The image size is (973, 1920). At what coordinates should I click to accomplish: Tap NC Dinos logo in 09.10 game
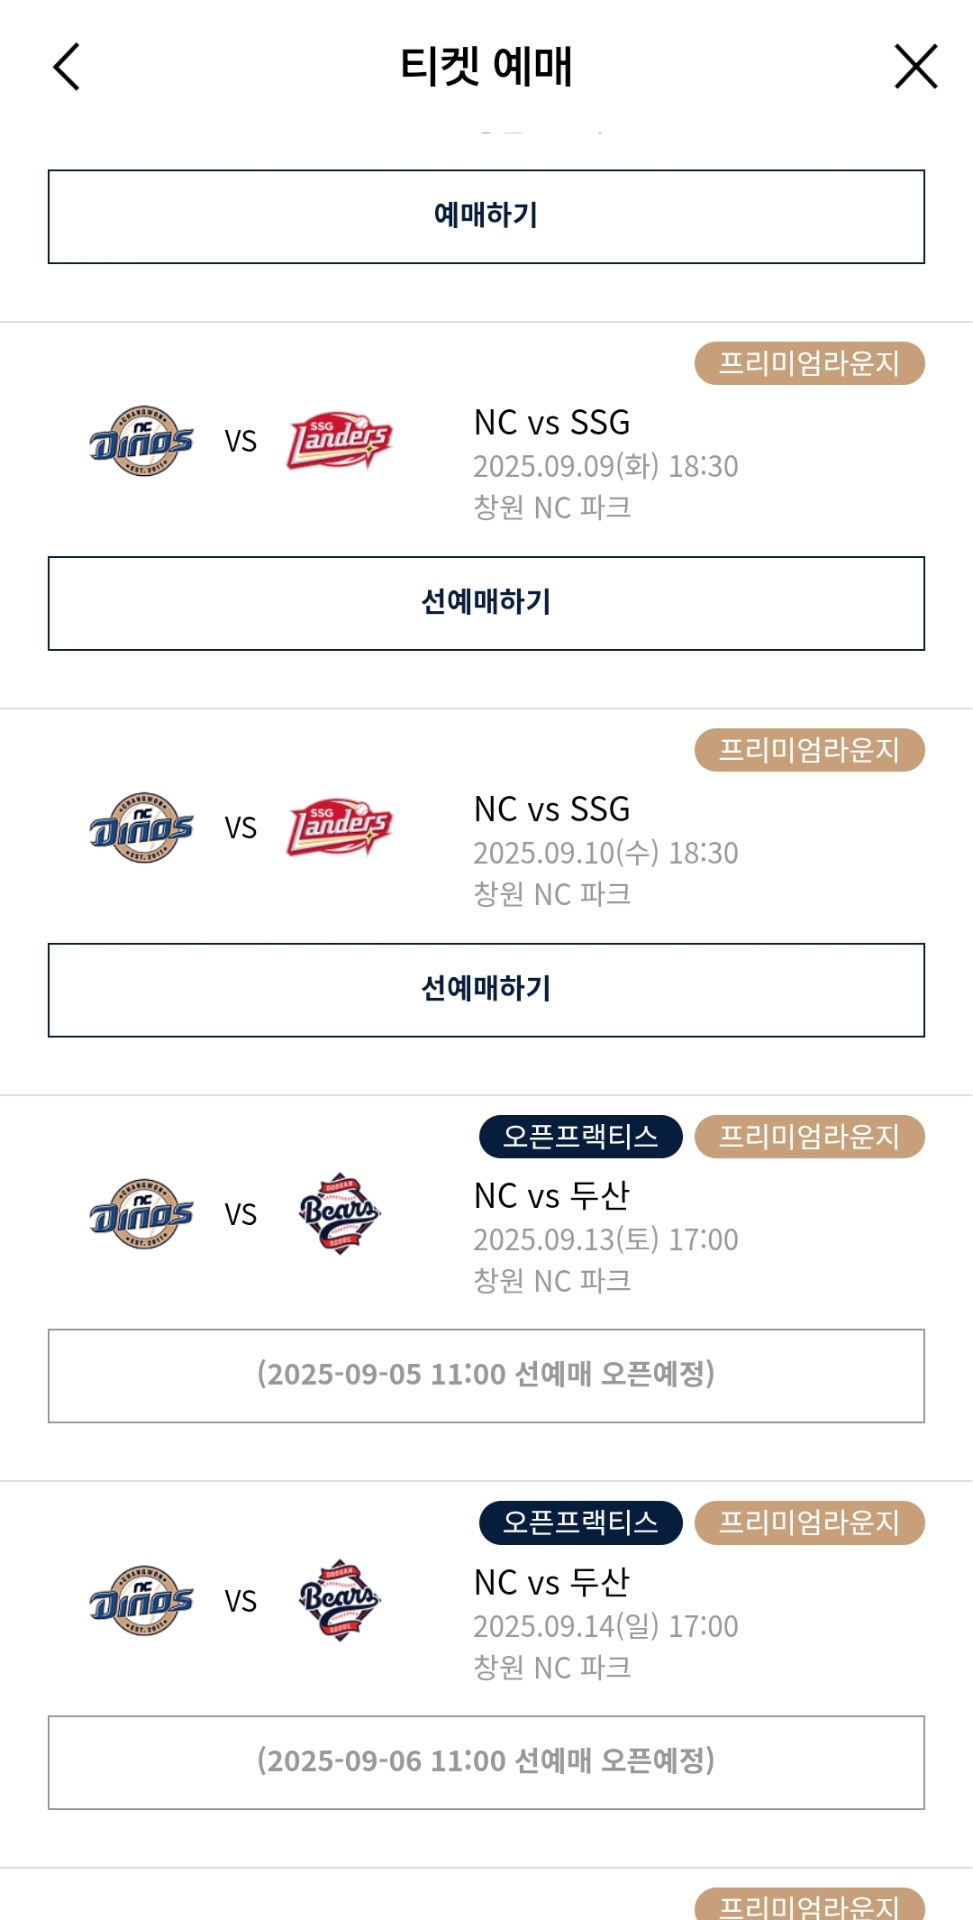tap(141, 828)
